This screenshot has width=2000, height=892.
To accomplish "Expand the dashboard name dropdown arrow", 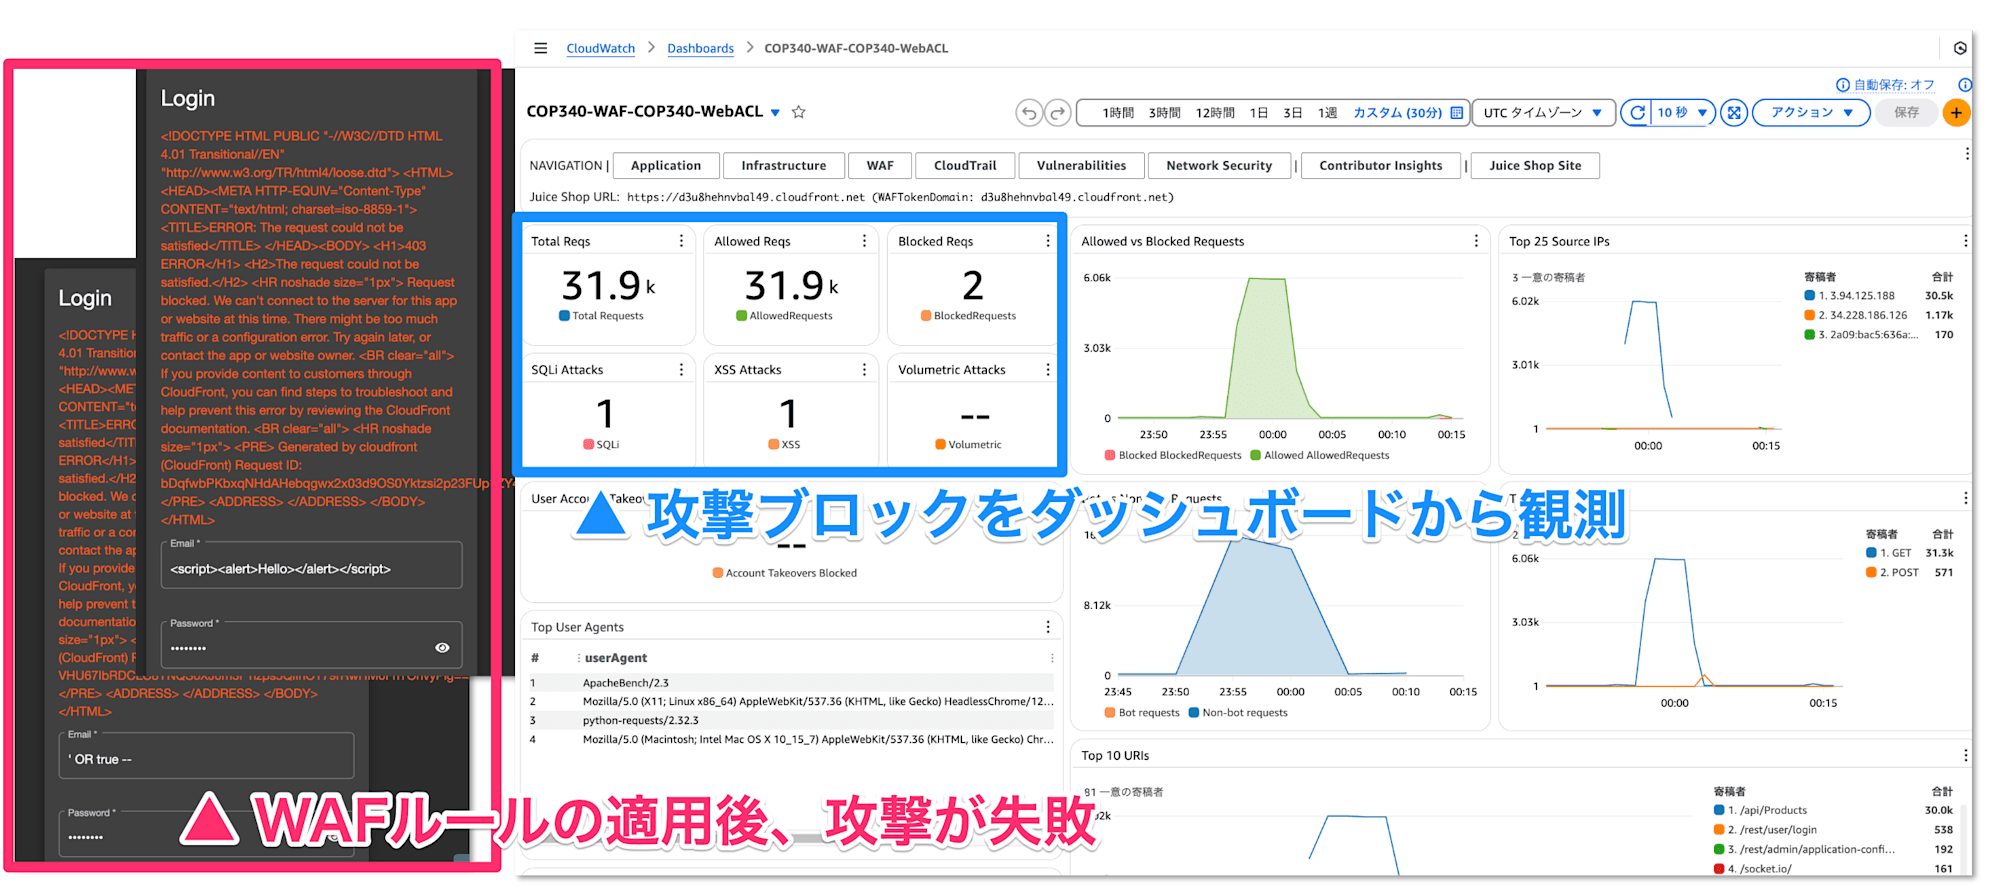I will [775, 113].
